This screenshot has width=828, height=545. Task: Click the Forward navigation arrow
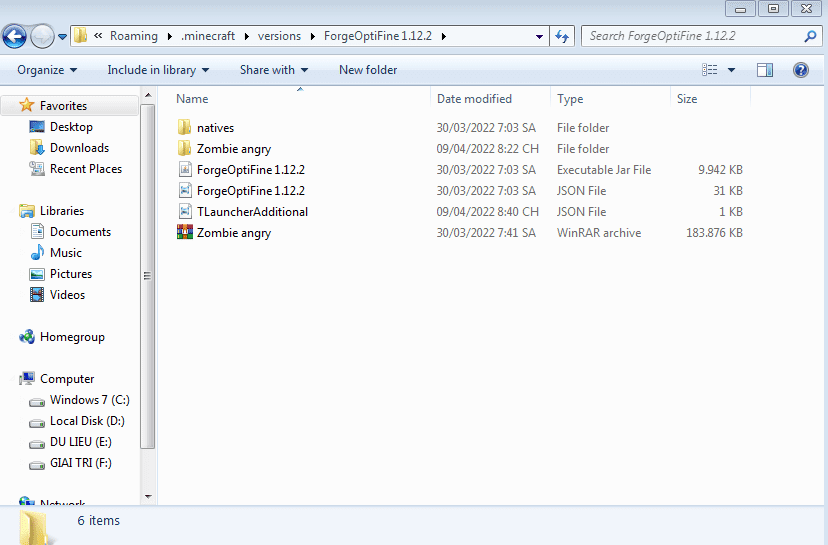point(42,36)
